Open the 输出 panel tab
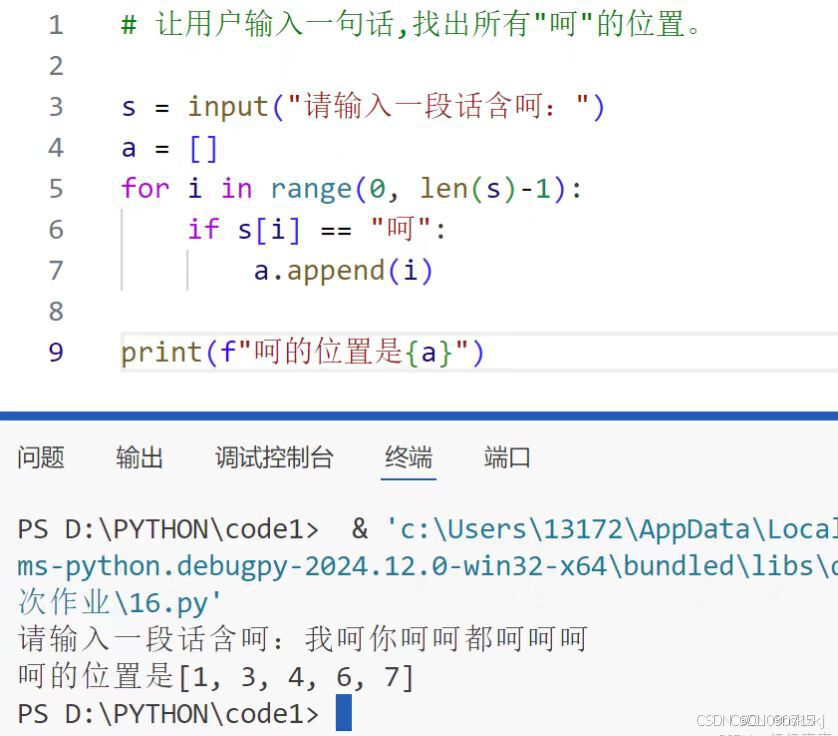 tap(139, 458)
